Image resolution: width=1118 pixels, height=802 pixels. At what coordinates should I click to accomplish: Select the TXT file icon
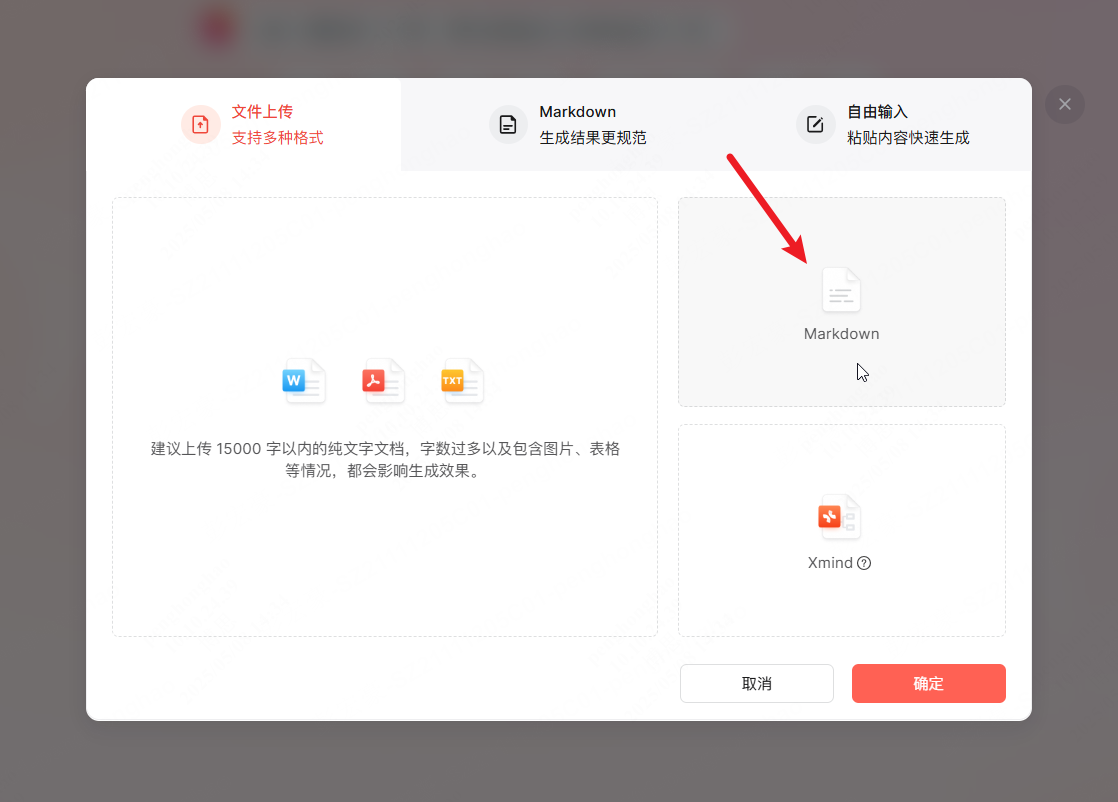[x=462, y=381]
